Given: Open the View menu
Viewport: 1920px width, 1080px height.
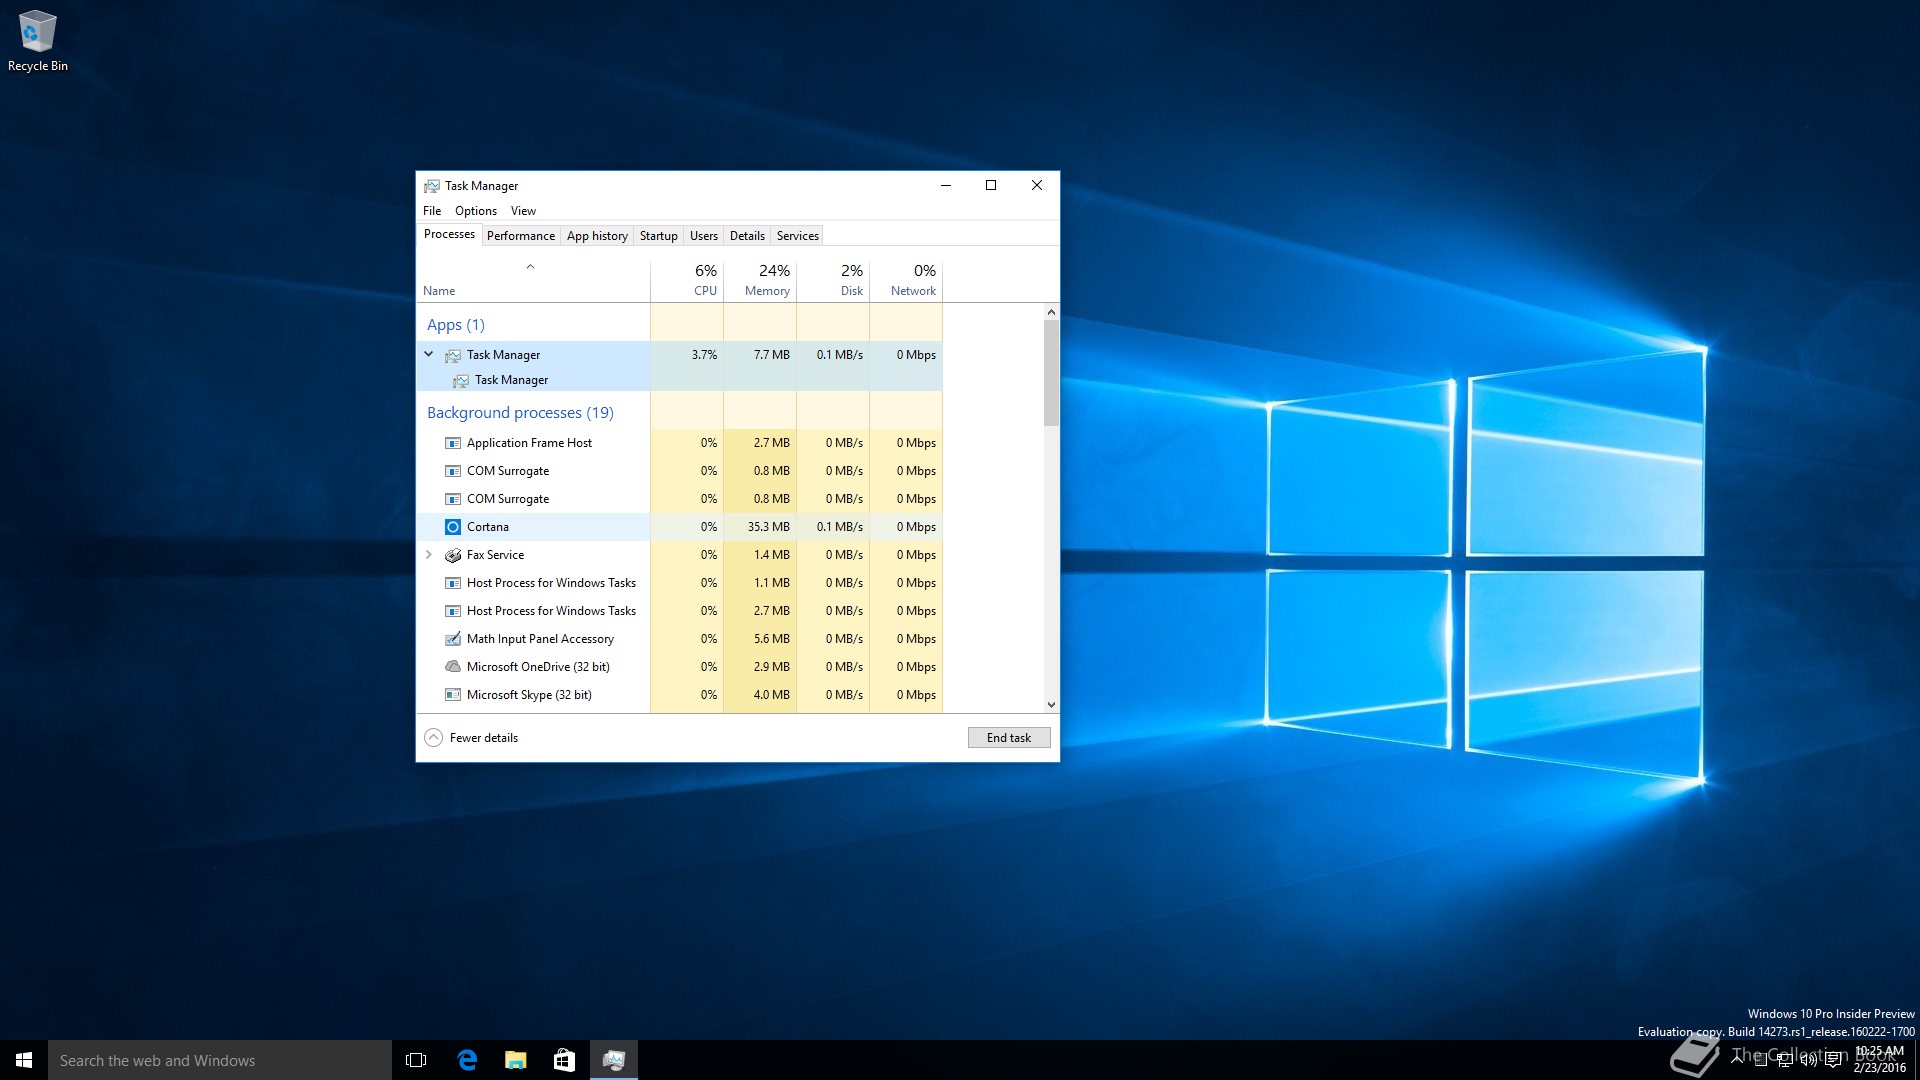Looking at the screenshot, I should click(523, 211).
